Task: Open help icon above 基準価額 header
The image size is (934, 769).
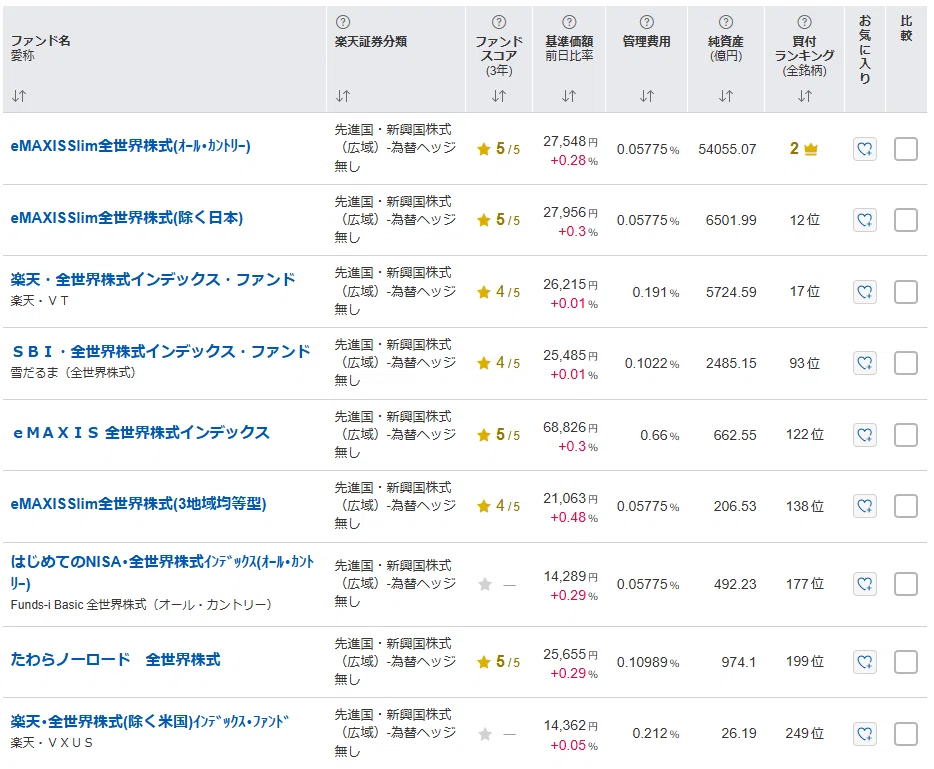Action: click(x=569, y=22)
